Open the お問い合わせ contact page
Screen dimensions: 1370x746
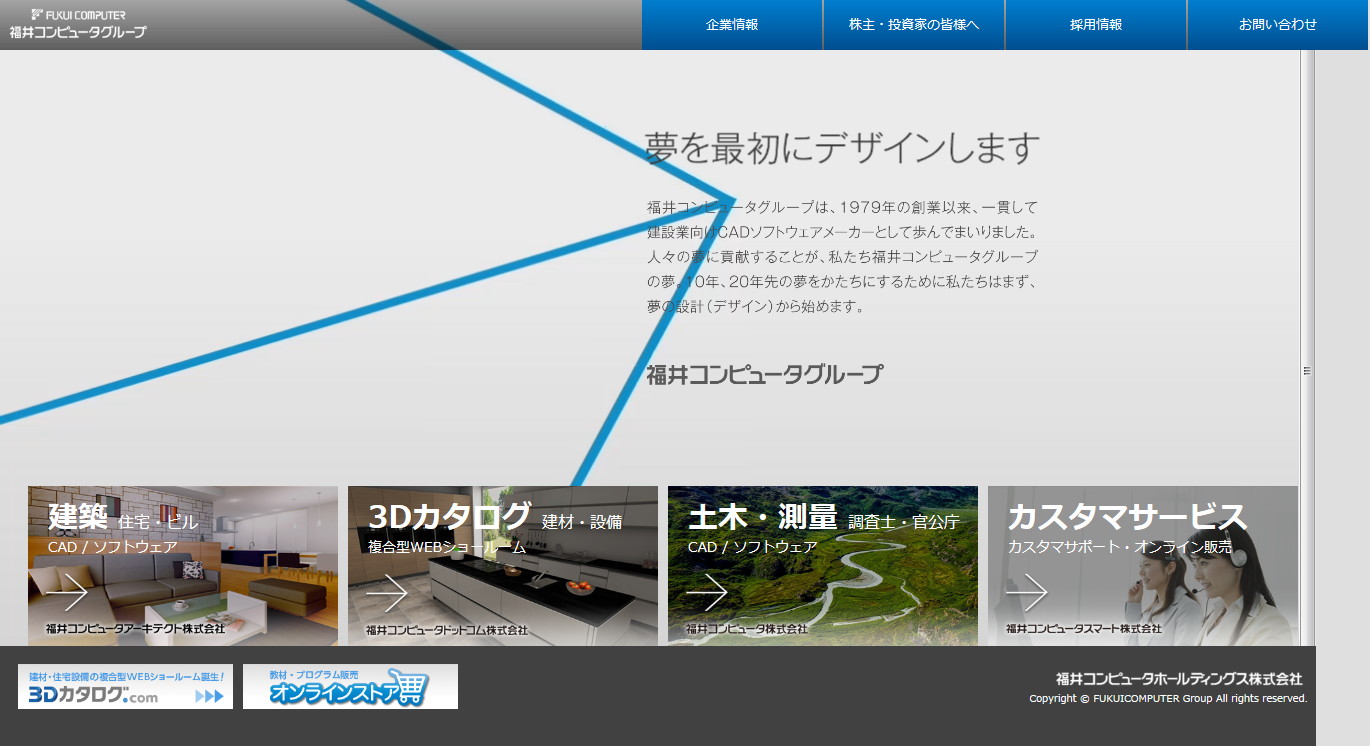pos(1278,25)
